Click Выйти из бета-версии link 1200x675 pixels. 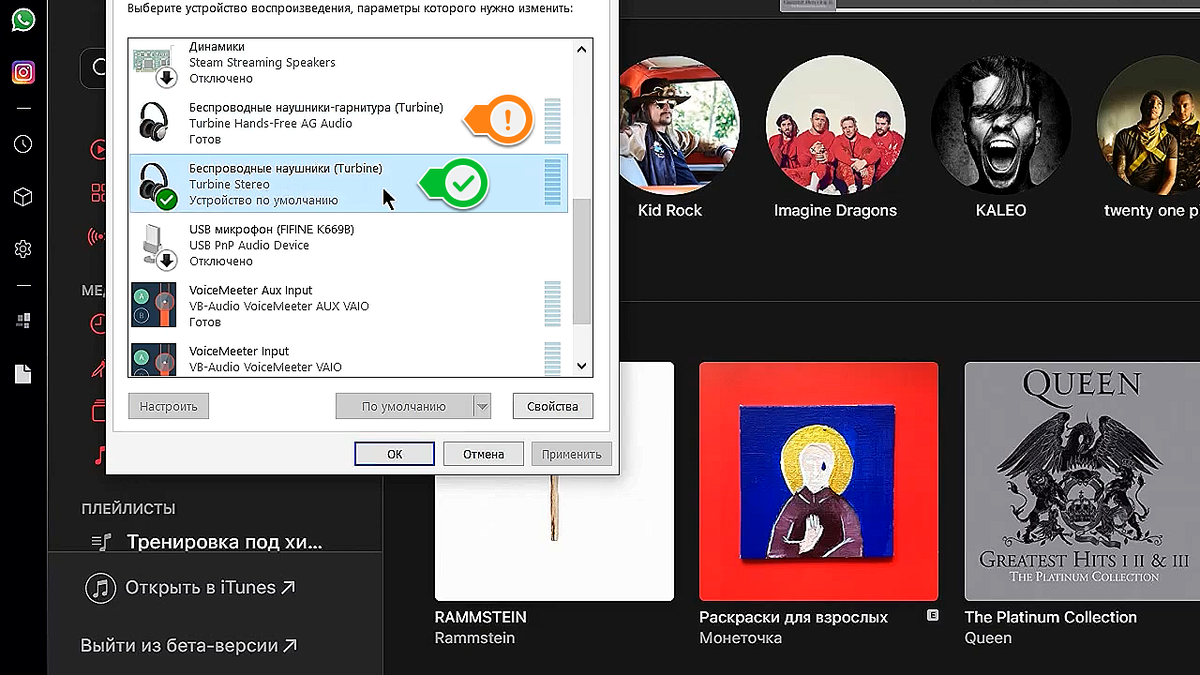click(x=189, y=645)
